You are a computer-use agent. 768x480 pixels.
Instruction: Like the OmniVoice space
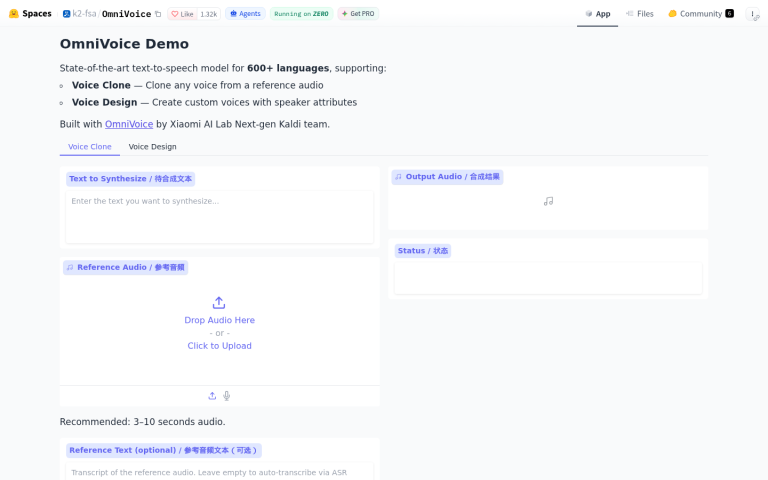click(182, 14)
